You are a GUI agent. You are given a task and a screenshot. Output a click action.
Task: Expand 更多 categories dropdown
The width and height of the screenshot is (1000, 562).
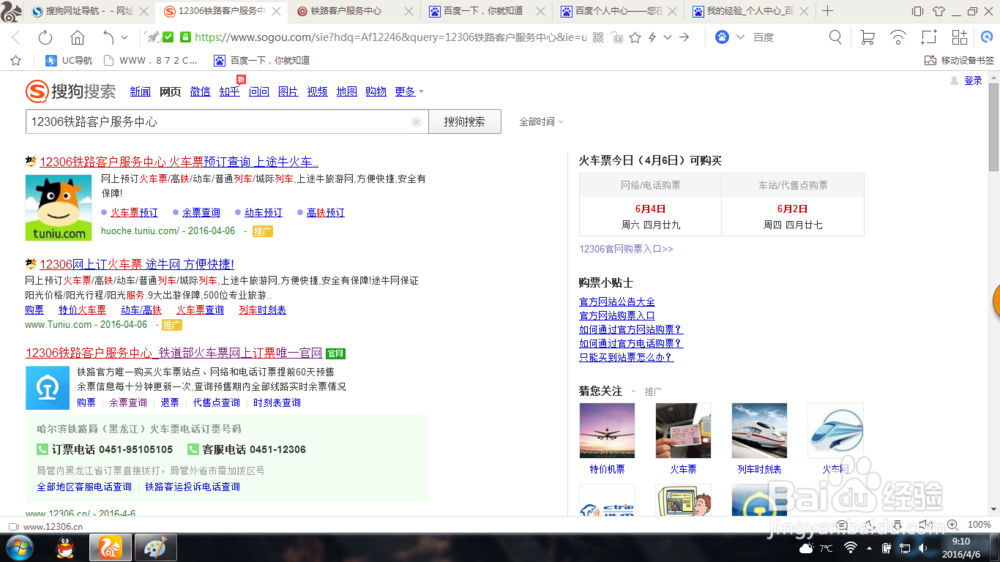pos(409,92)
